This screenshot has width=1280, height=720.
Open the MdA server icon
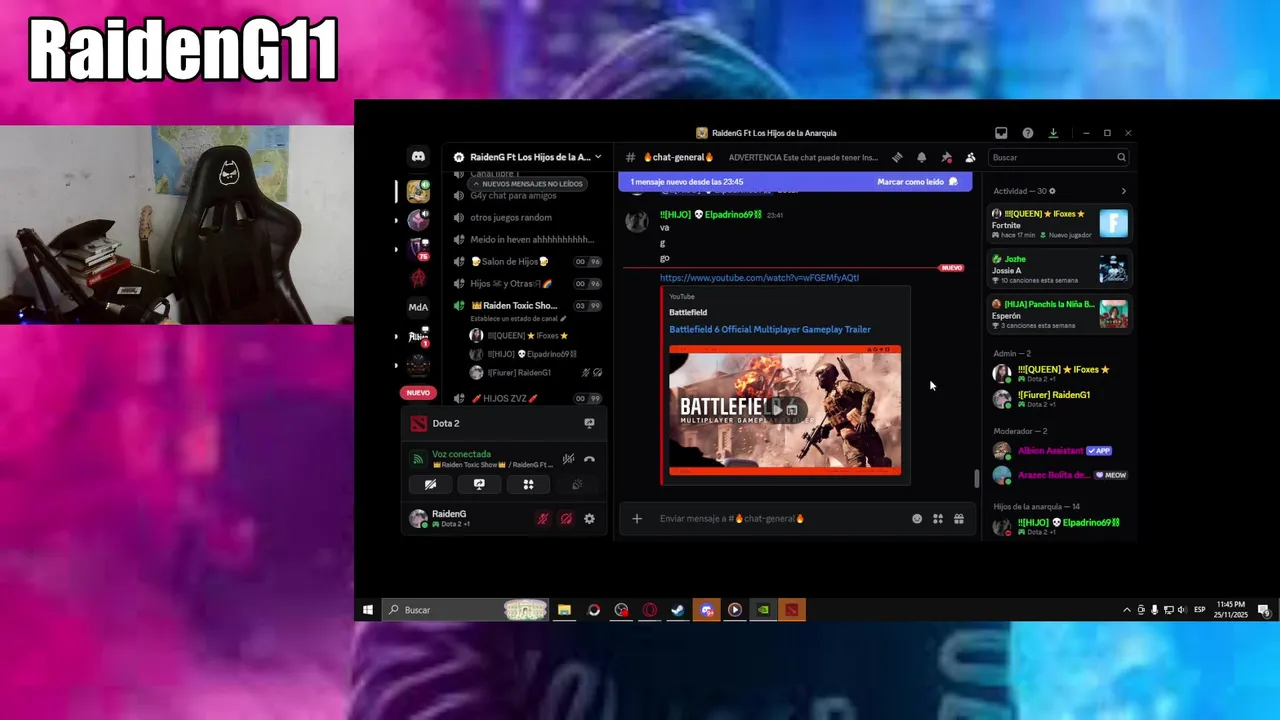point(418,307)
